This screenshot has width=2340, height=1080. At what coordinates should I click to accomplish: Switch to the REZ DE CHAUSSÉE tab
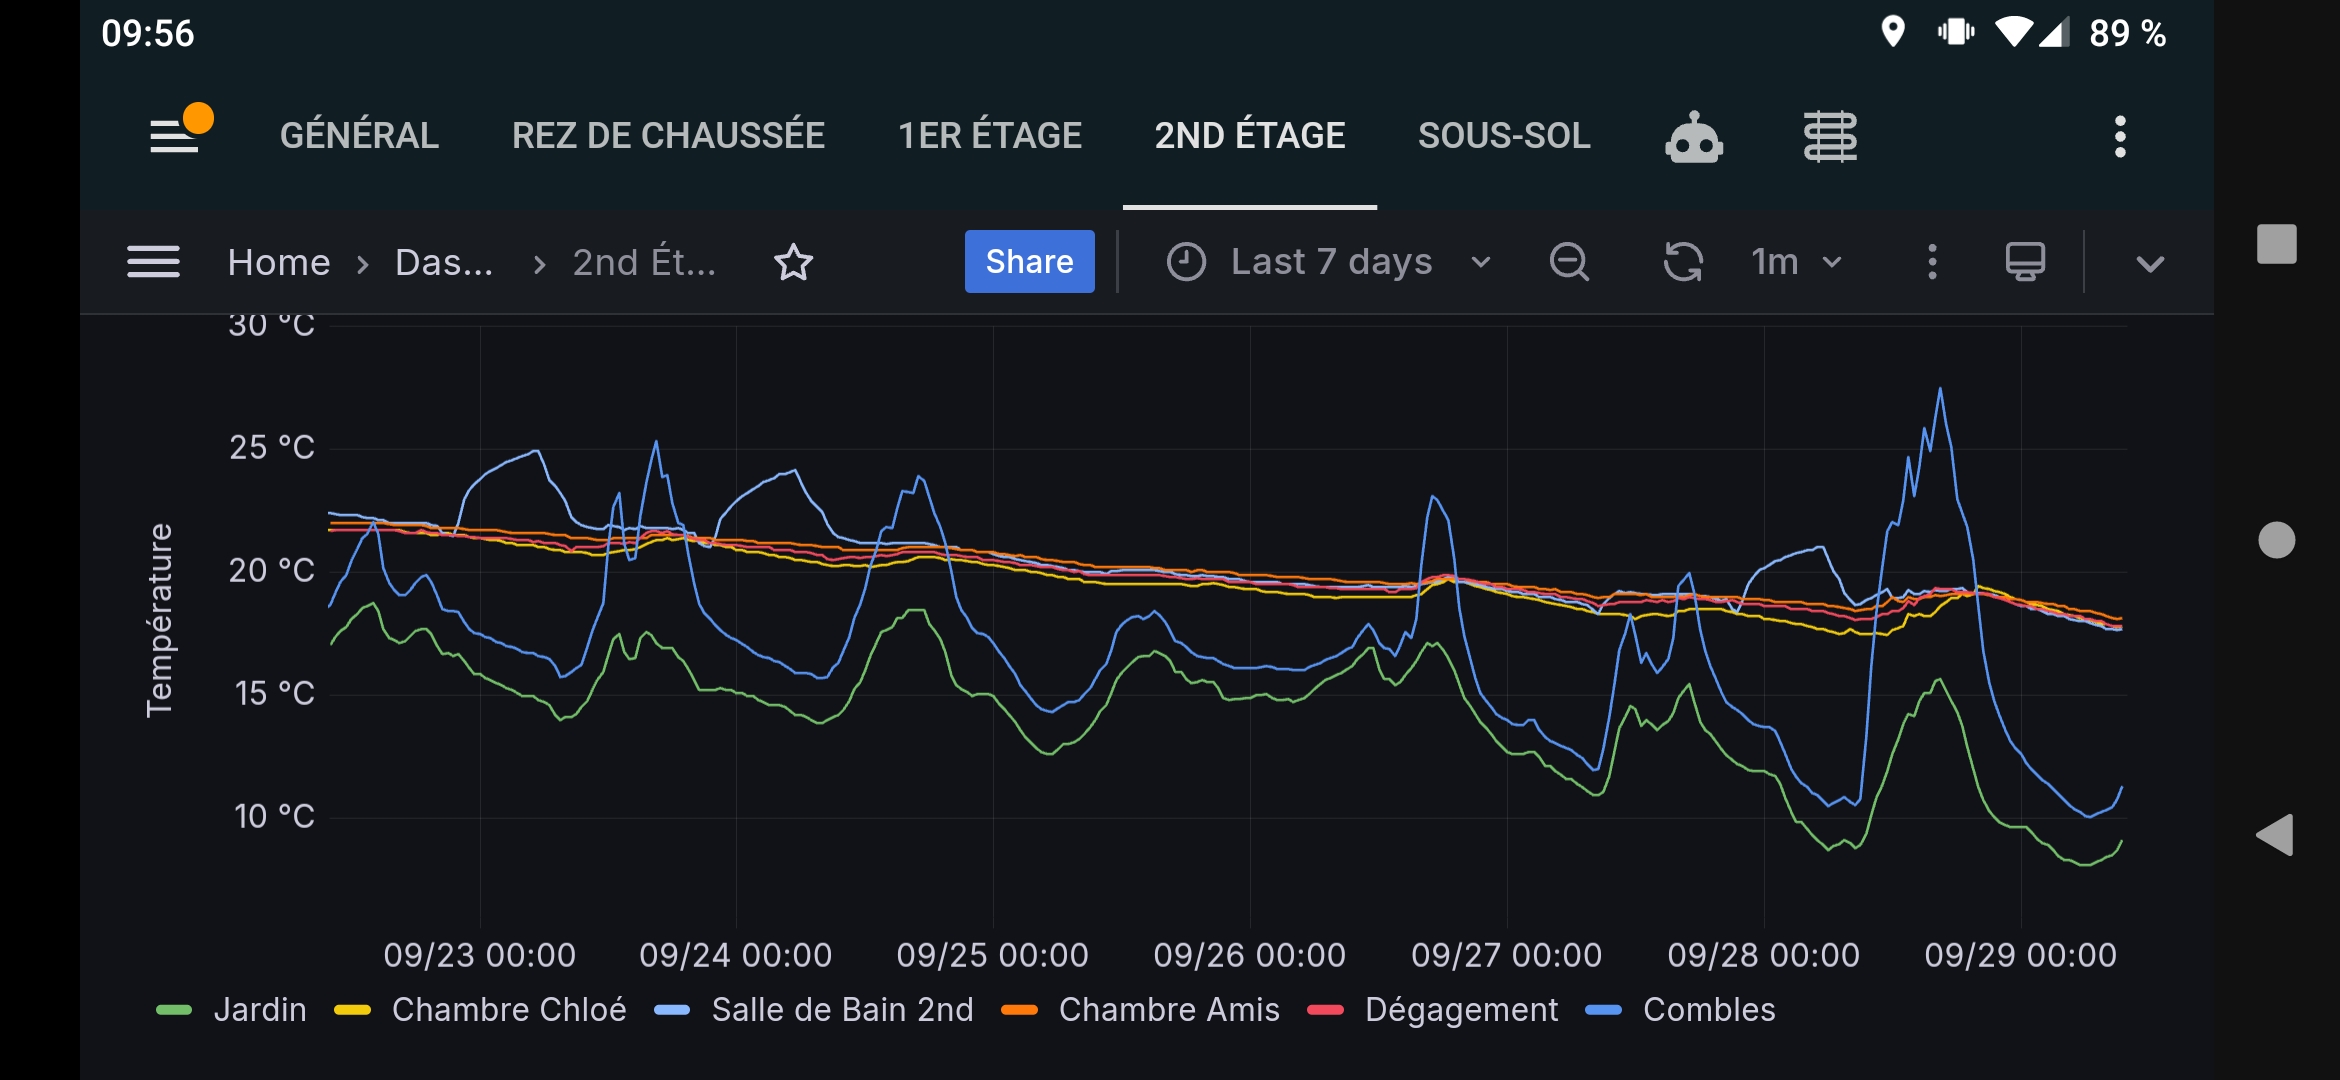pyautogui.click(x=668, y=136)
